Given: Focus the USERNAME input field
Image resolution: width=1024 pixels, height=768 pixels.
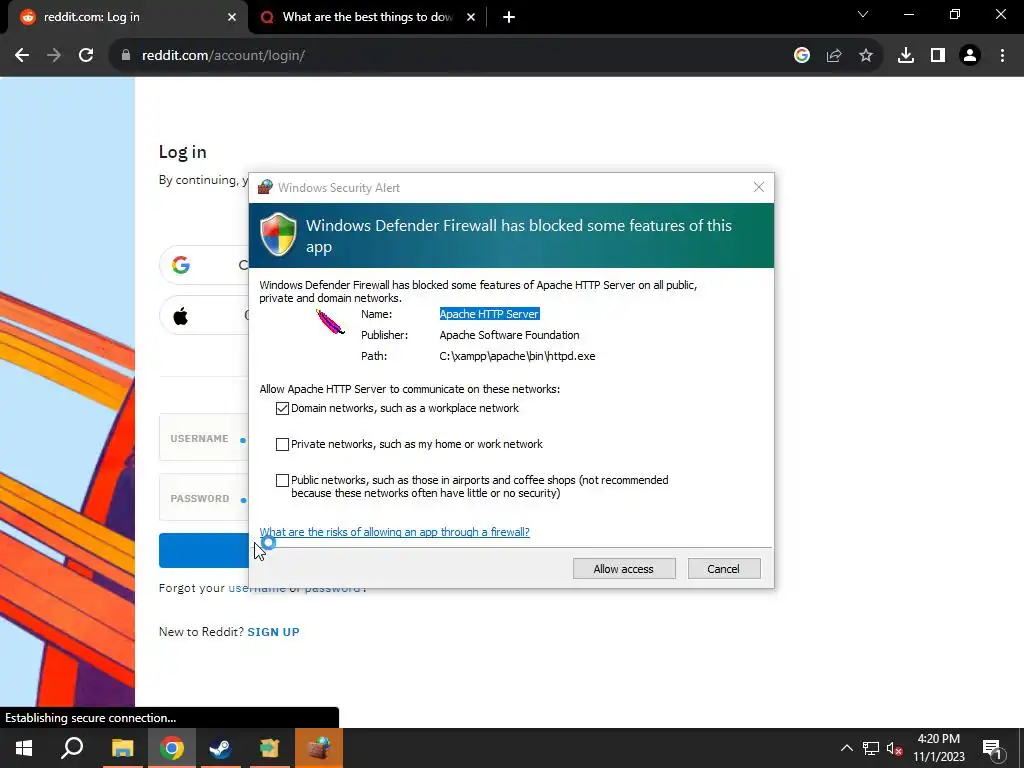Looking at the screenshot, I should 204,438.
